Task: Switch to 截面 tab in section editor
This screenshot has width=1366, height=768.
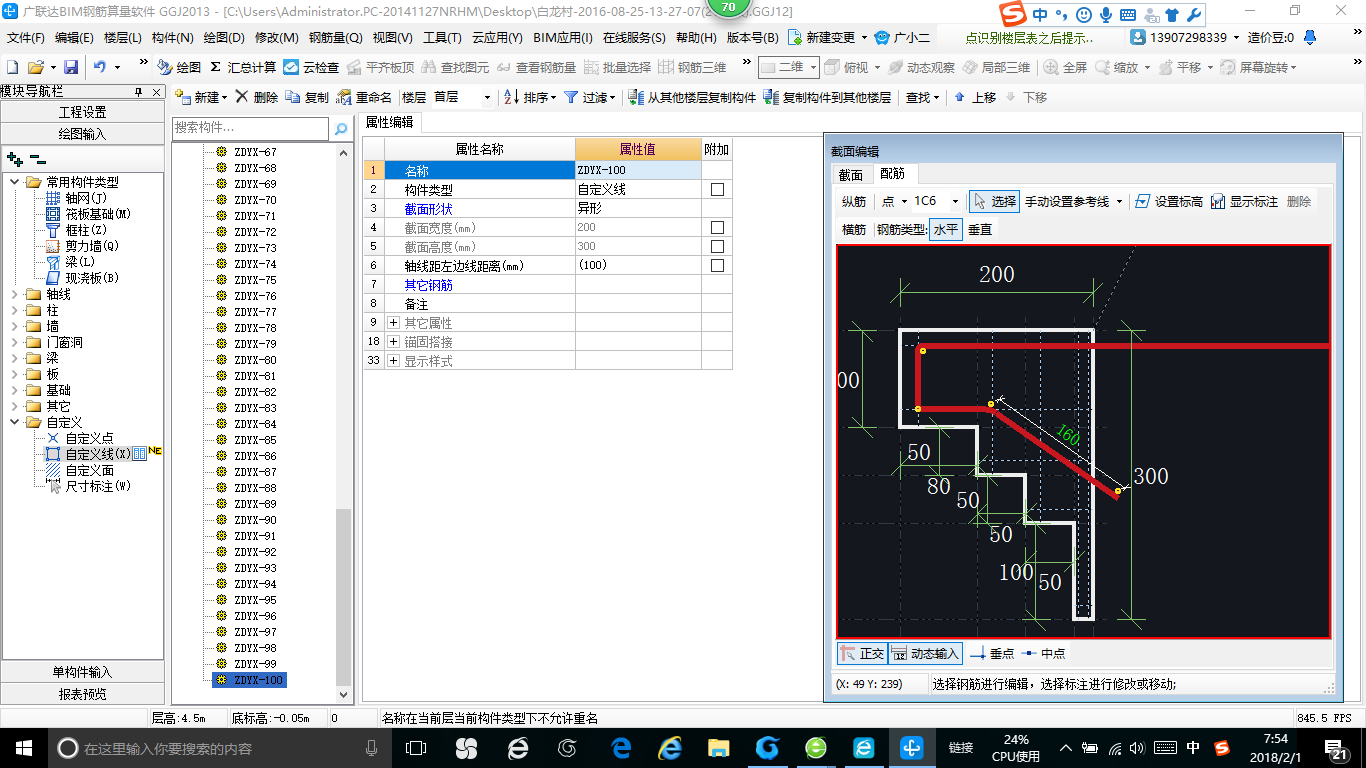Action: [851, 174]
